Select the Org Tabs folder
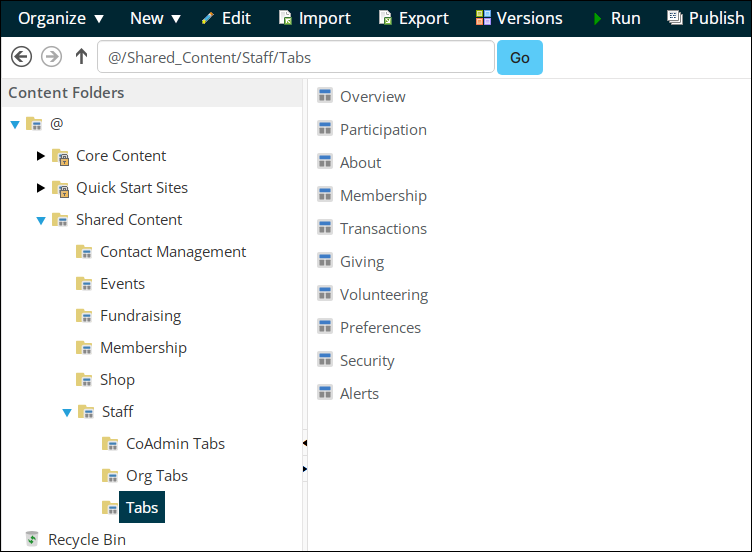The image size is (752, 552). [x=157, y=476]
